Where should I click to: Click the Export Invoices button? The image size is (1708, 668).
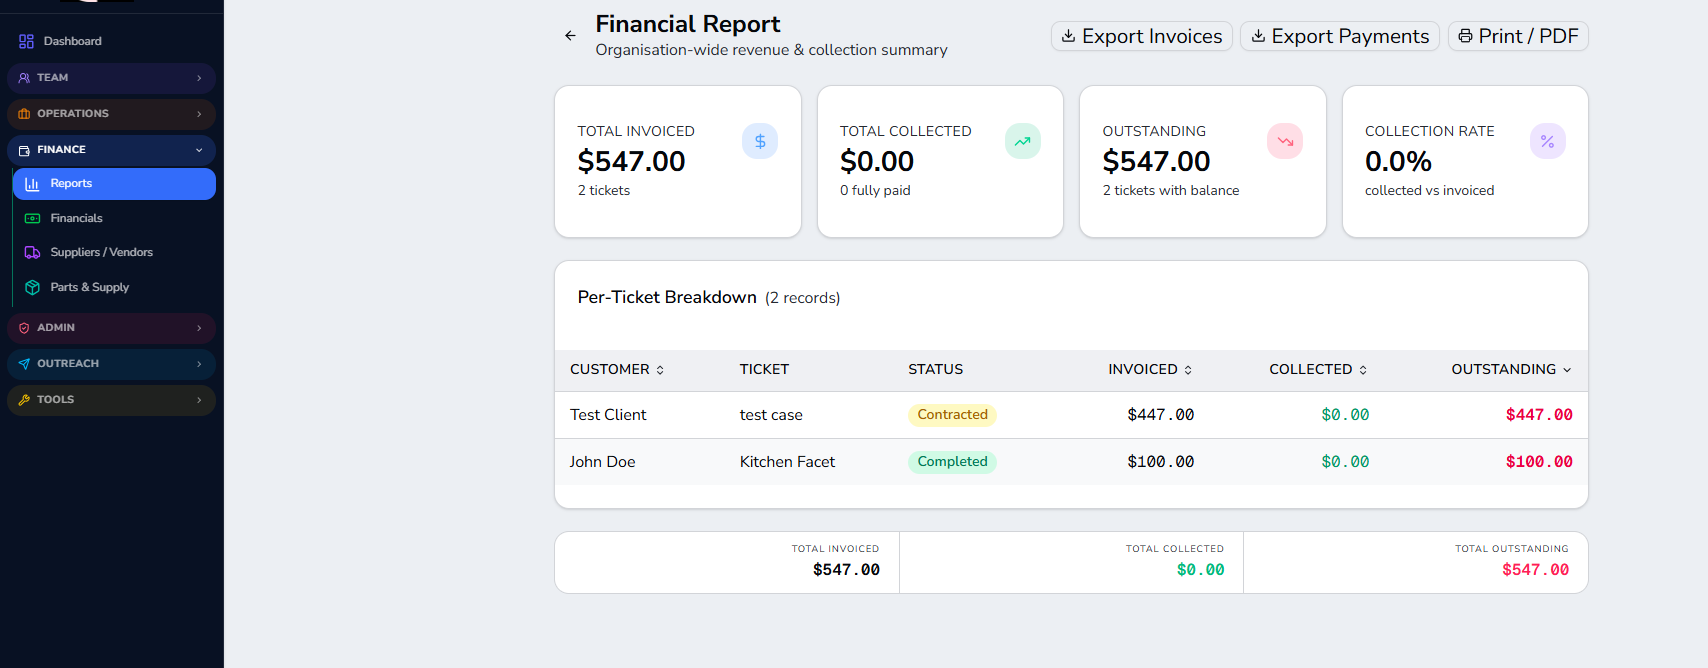[x=1141, y=36]
